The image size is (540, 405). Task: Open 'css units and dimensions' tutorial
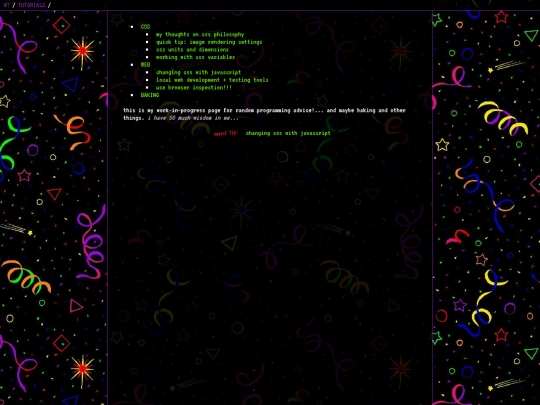tap(192, 49)
